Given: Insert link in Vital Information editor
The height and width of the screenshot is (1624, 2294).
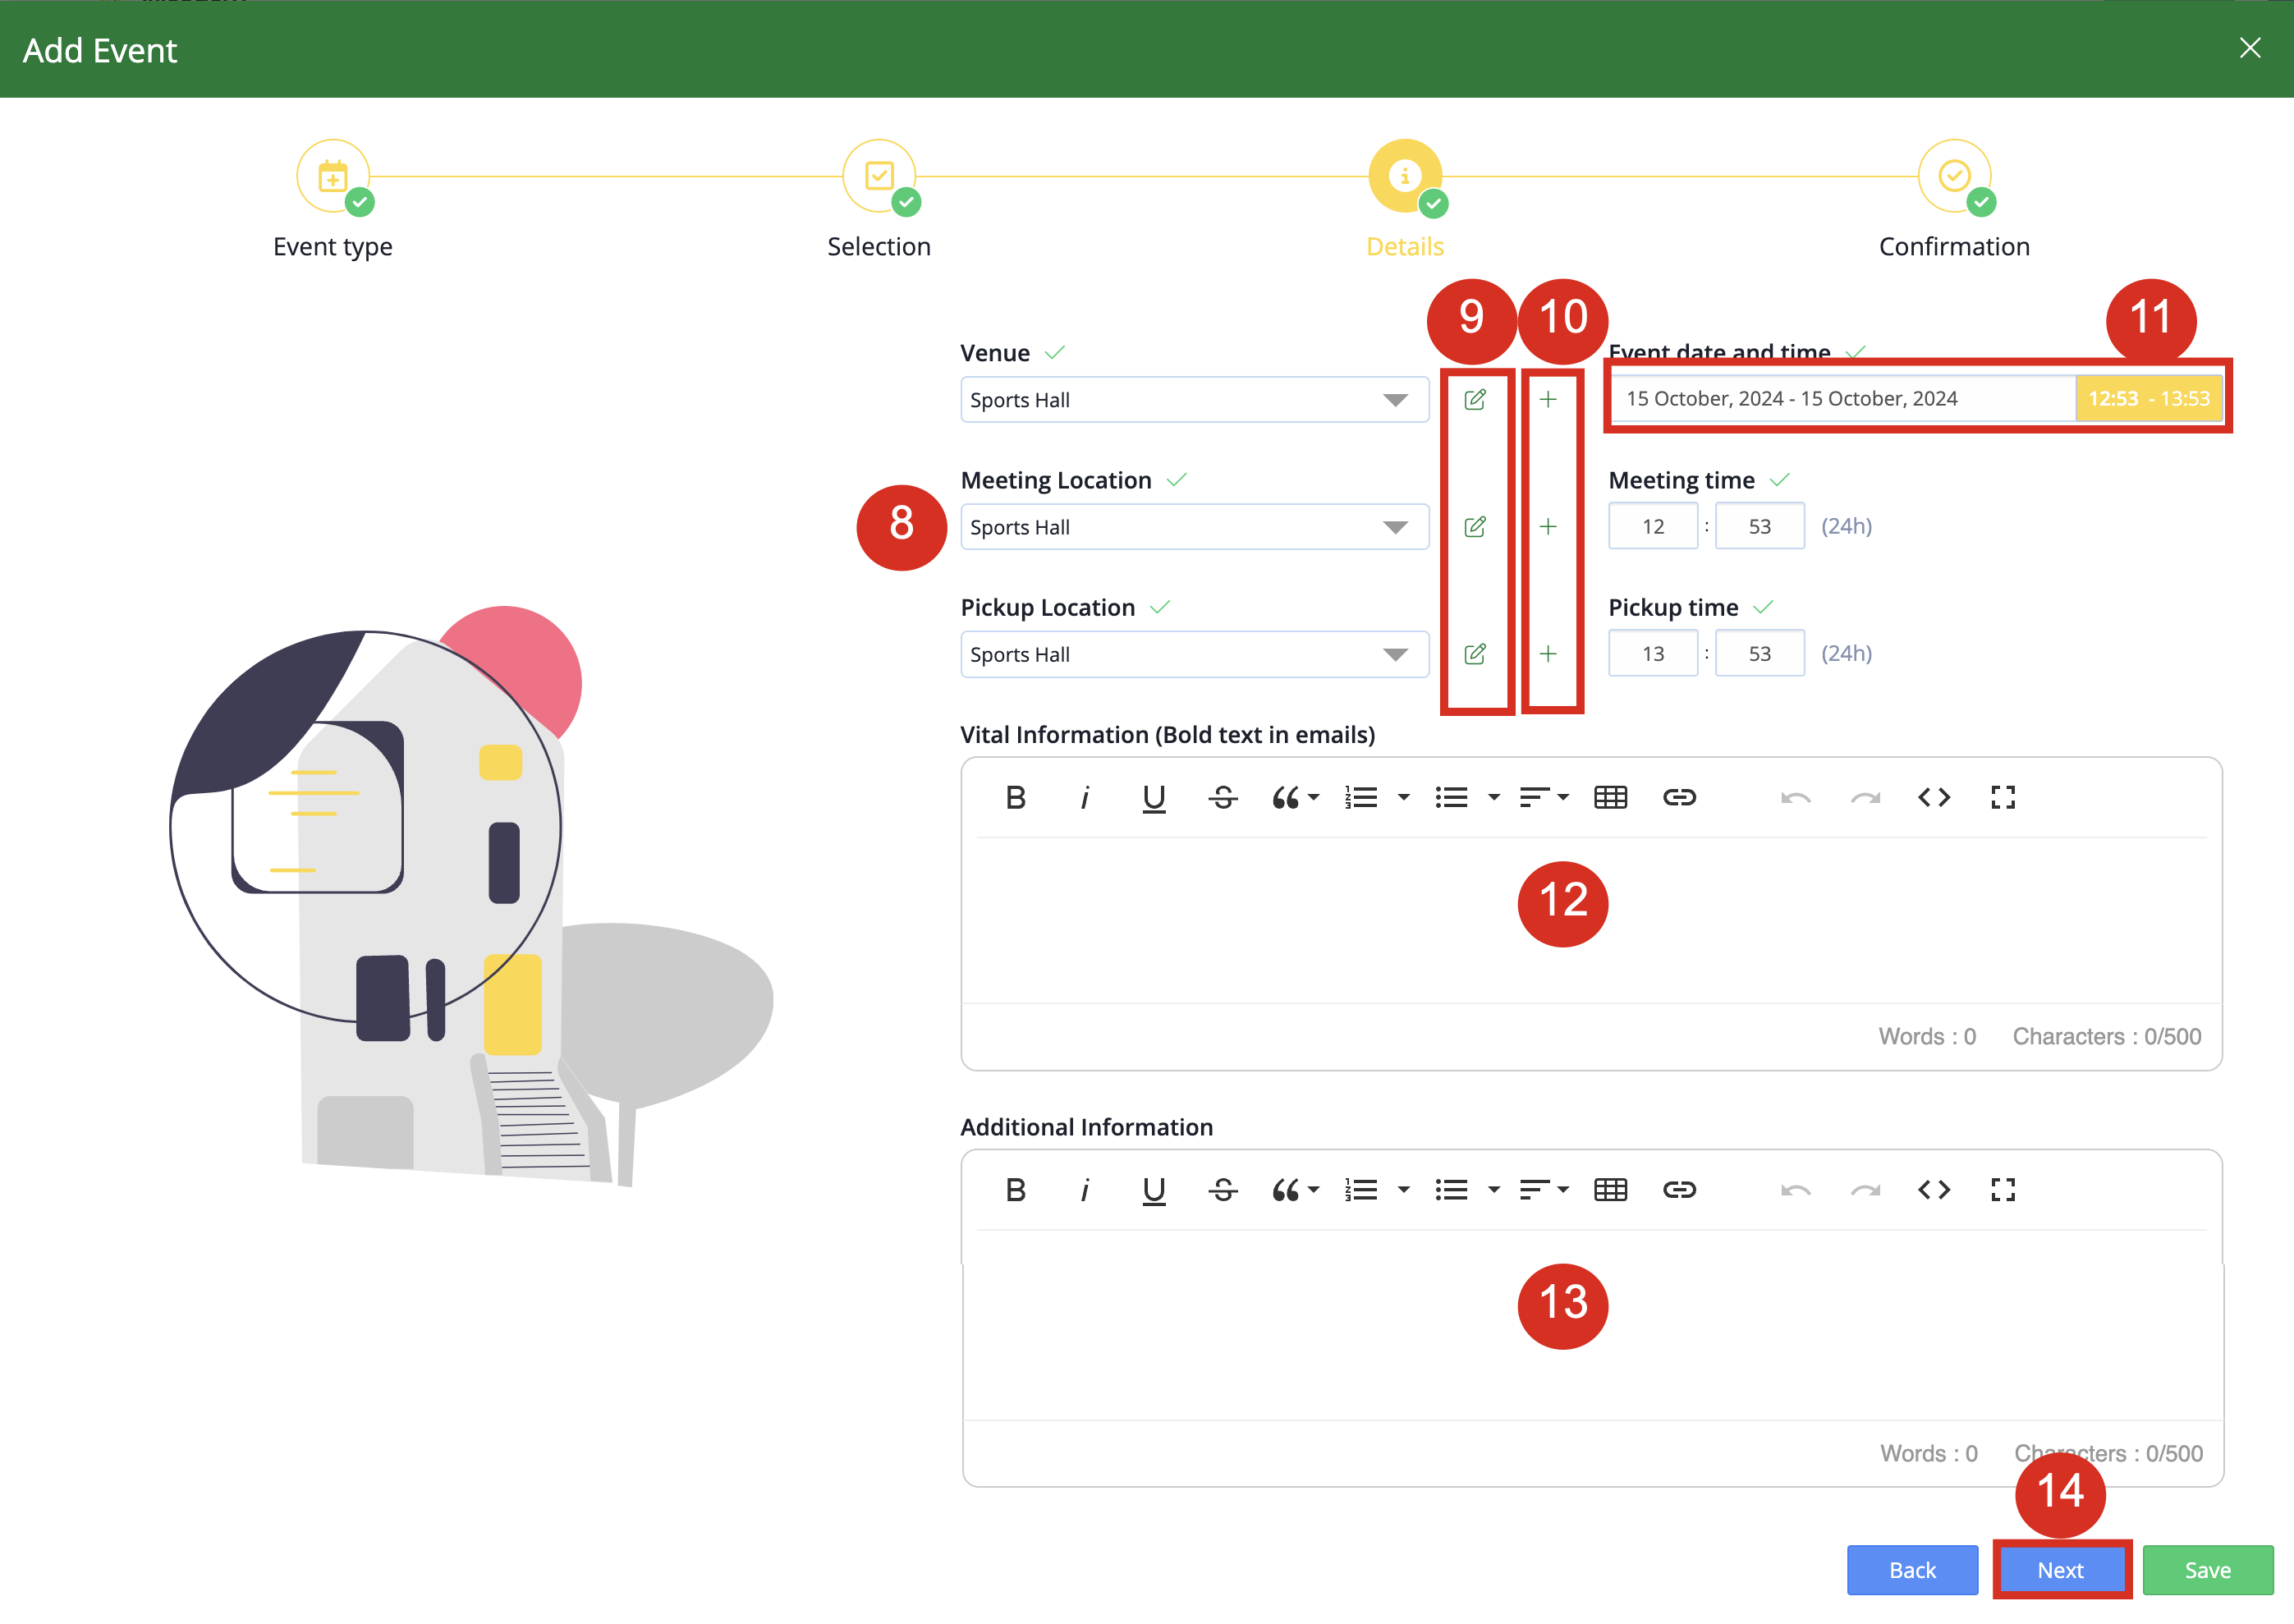Looking at the screenshot, I should [1679, 797].
